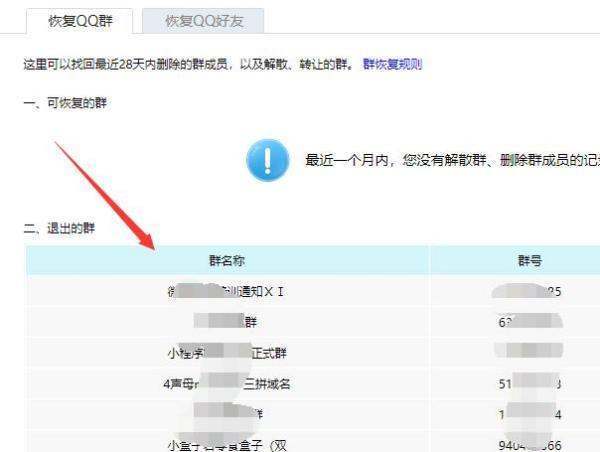Open the 恢复QQ好友 tab
Image resolution: width=600 pixels, height=452 pixels.
tap(203, 21)
